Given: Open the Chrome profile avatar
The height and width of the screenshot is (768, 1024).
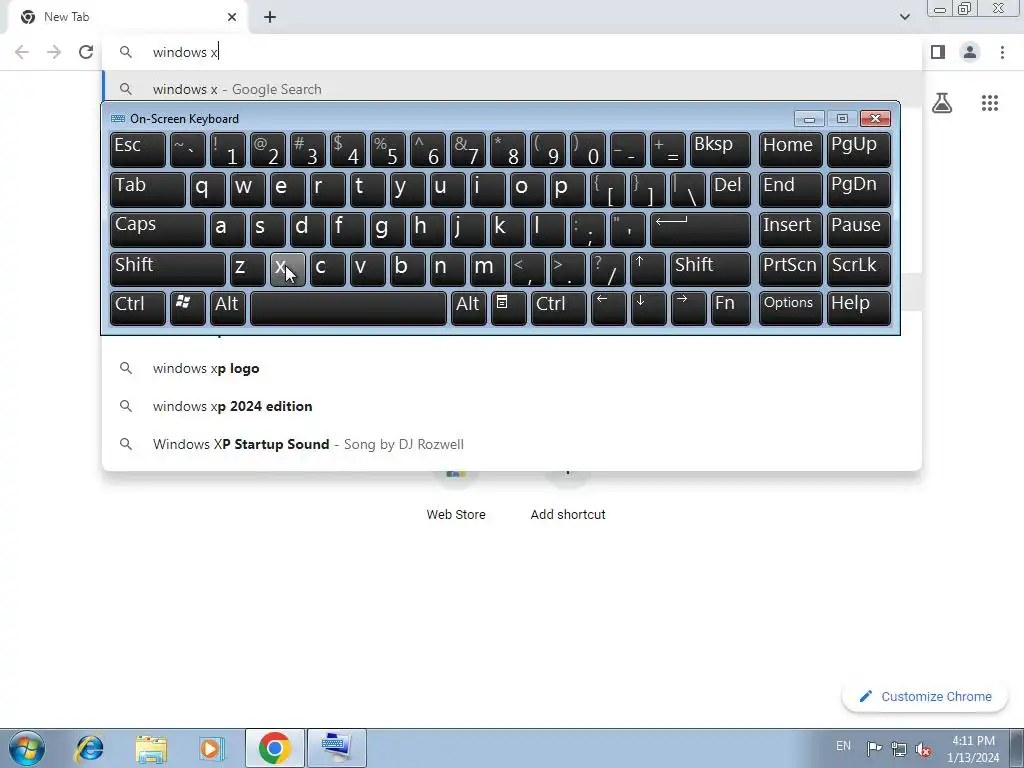Looking at the screenshot, I should pyautogui.click(x=970, y=52).
